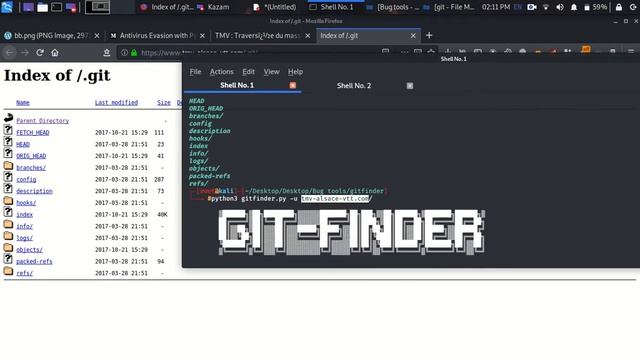Click the bookmark star-tray icon in toolbar
The width and height of the screenshot is (640, 360).
point(107,53)
